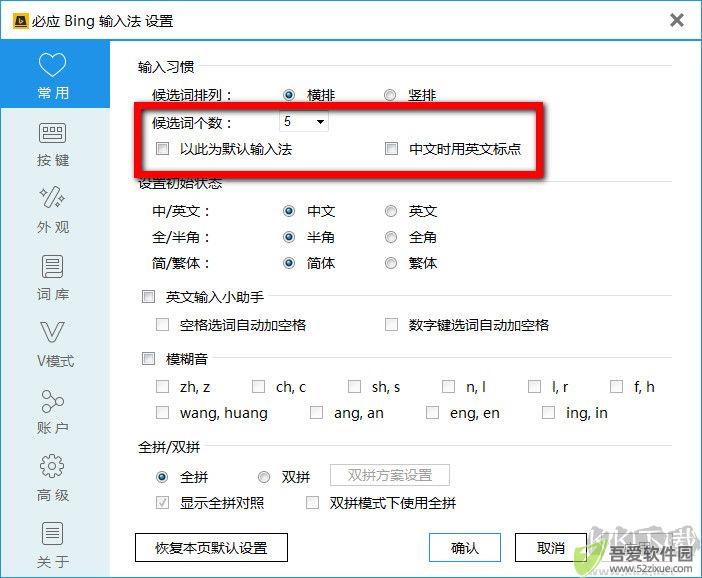Viewport: 702px width, 578px height.
Task: Open the 候选词个数 dropdown
Action: tap(304, 122)
